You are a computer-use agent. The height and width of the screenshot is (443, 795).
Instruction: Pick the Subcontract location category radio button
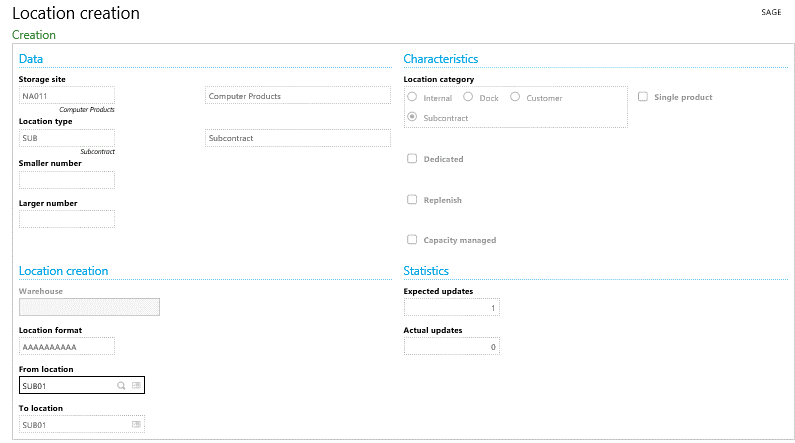click(412, 118)
